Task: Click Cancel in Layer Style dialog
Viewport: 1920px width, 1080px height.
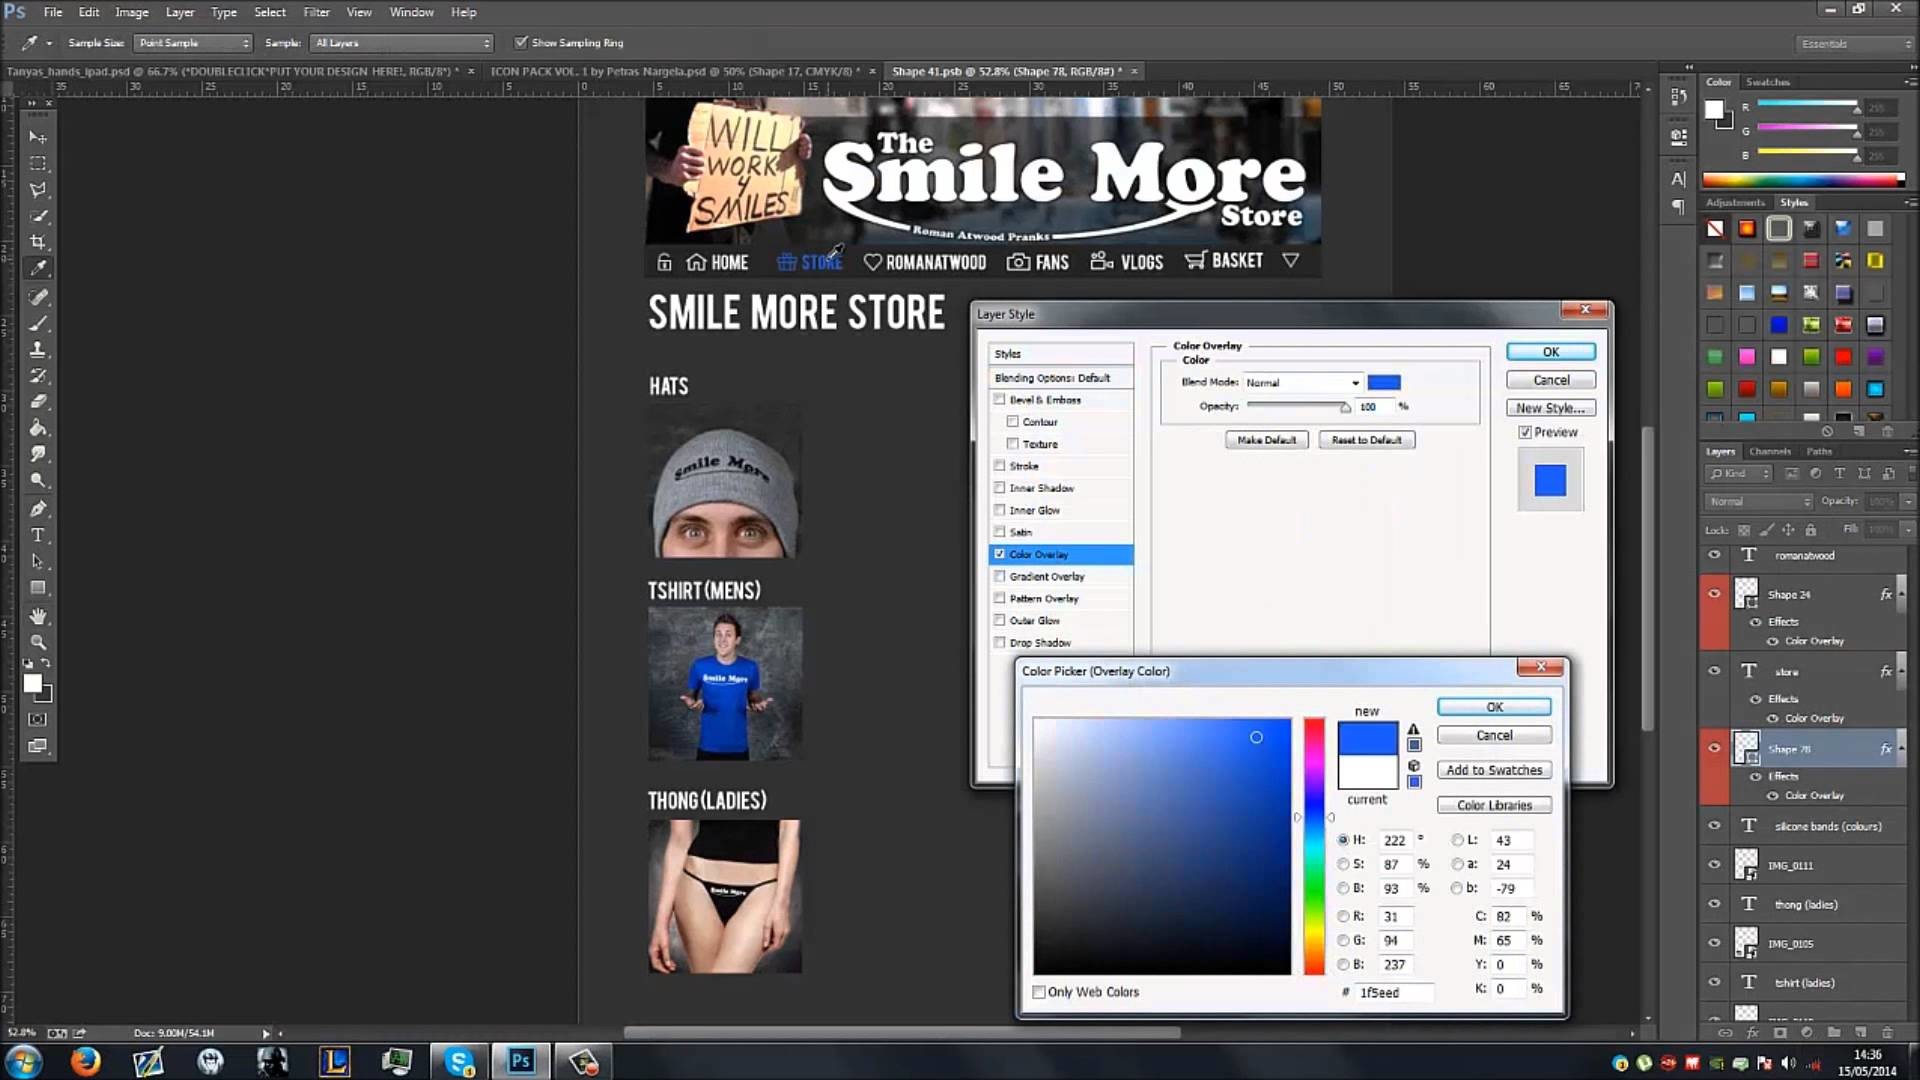Action: [1550, 380]
